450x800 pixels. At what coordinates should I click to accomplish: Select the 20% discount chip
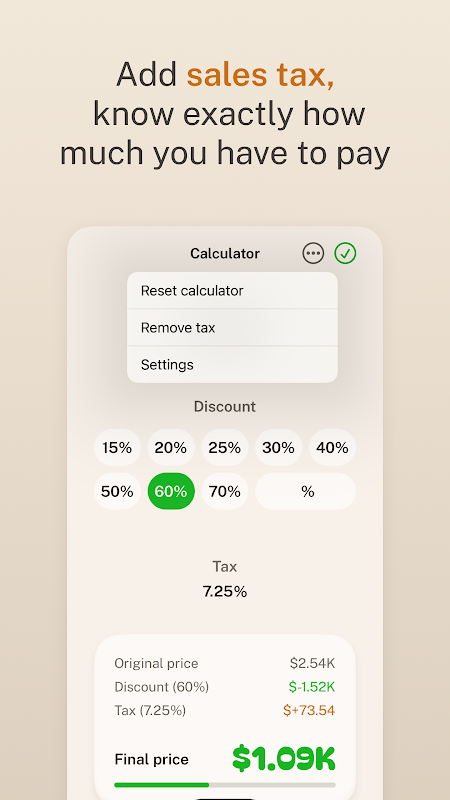click(171, 447)
